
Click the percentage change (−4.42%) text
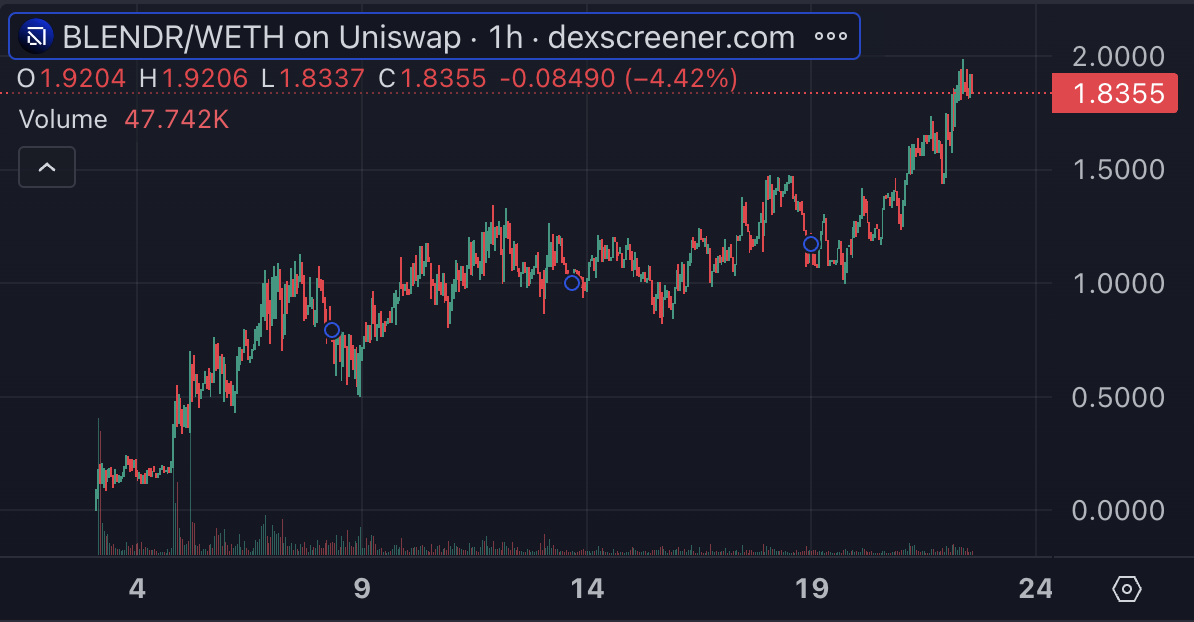pos(677,78)
